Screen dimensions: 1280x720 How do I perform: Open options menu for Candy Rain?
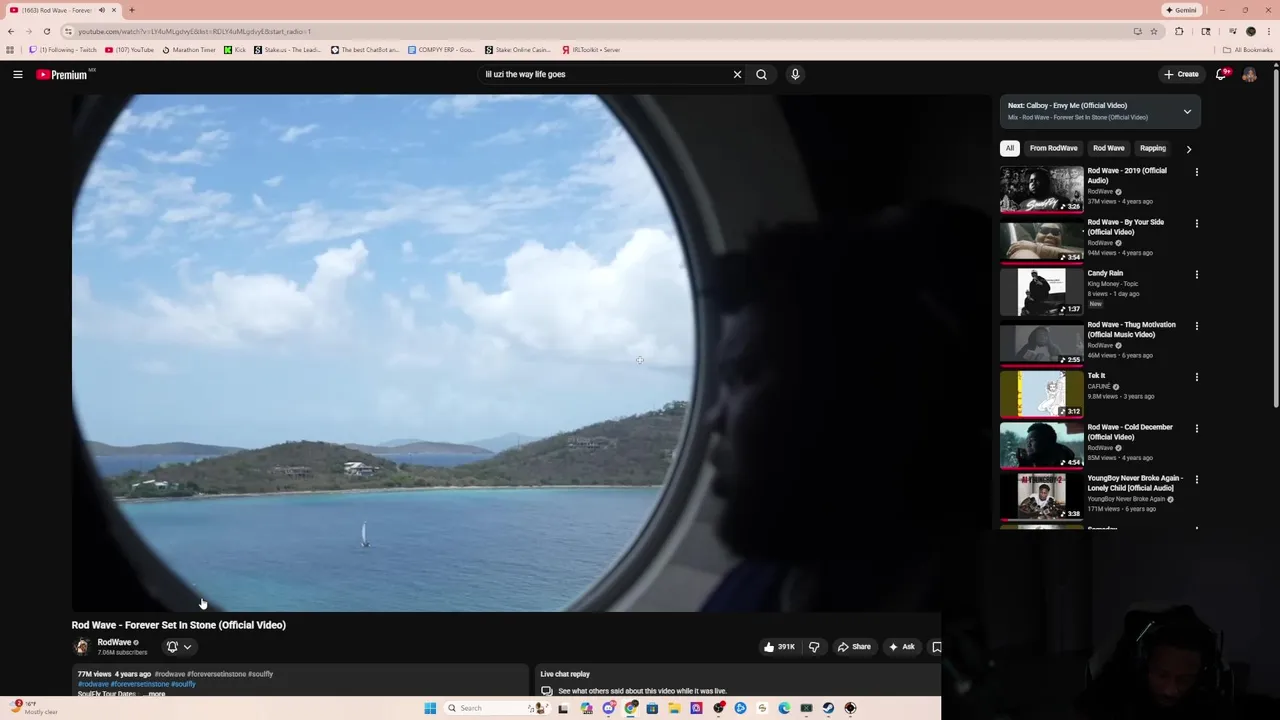coord(1196,275)
